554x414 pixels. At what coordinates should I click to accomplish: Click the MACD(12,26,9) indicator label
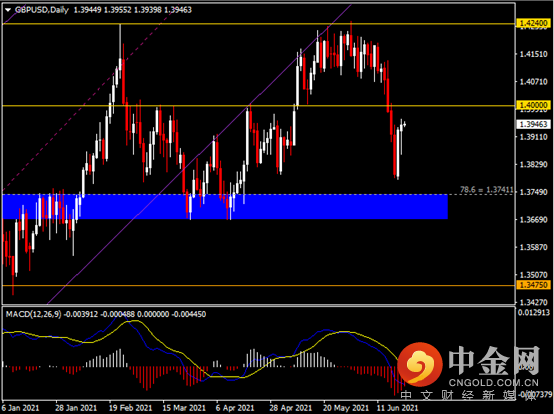(33, 314)
